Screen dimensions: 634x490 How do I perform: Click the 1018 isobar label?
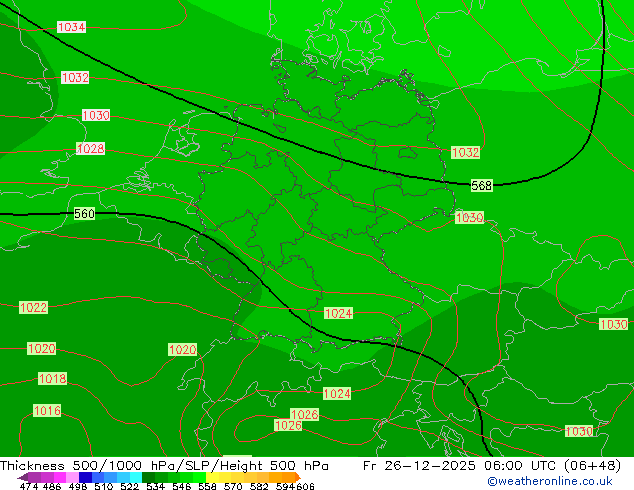pos(52,379)
